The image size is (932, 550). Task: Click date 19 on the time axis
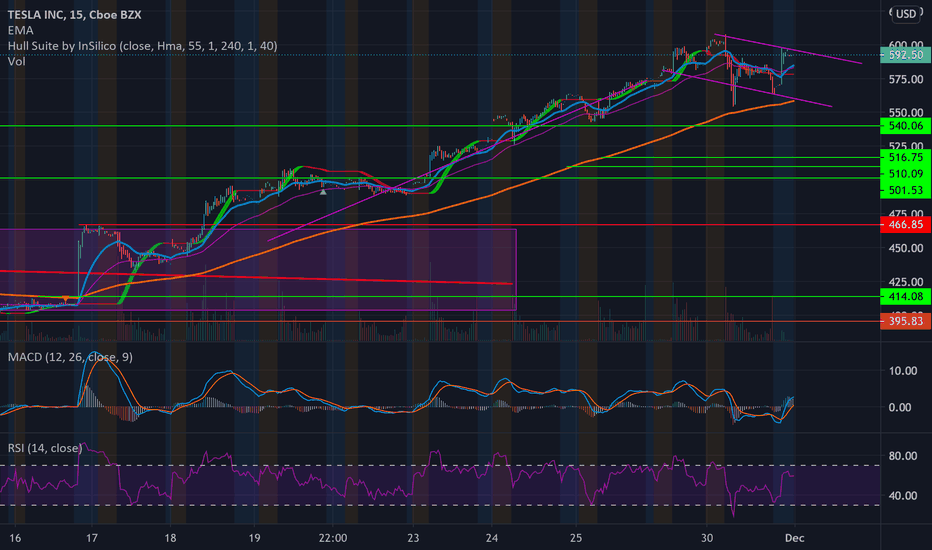(x=254, y=538)
